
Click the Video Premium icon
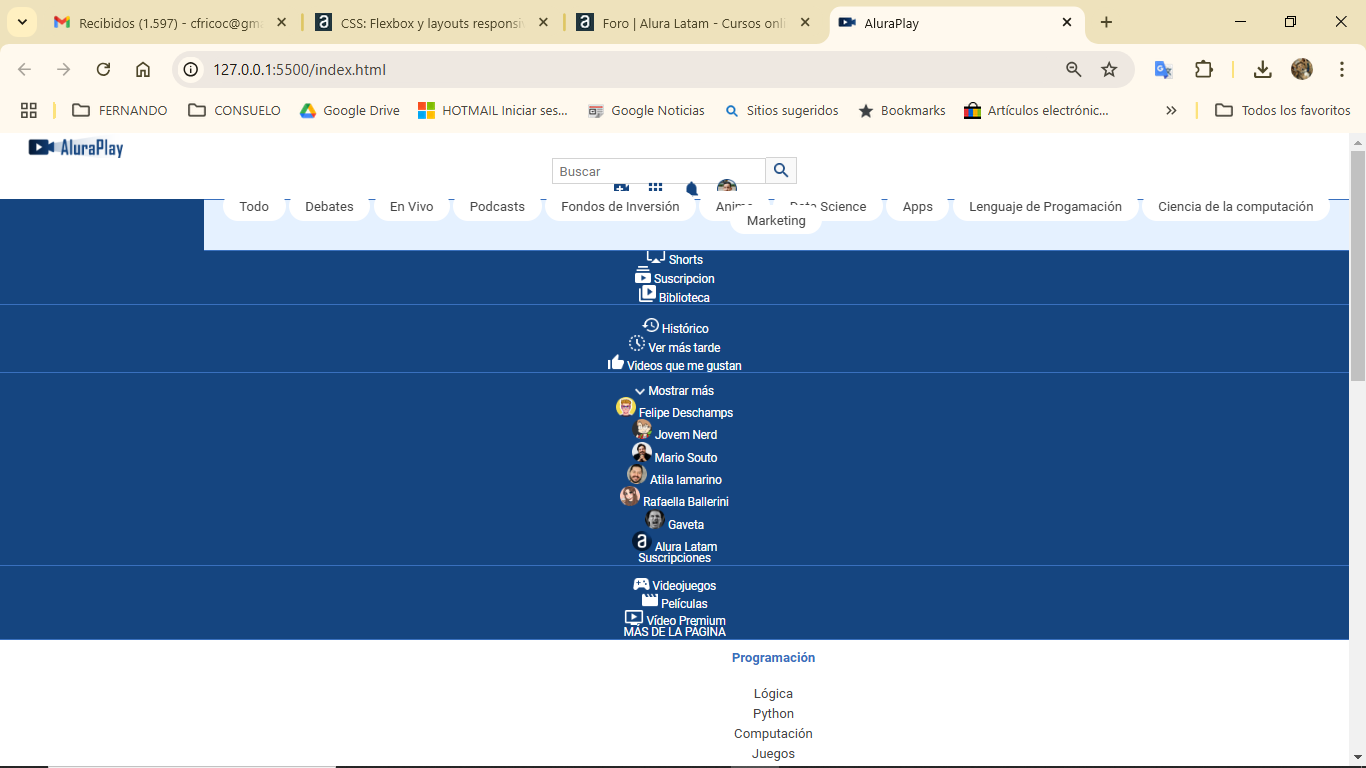click(634, 618)
